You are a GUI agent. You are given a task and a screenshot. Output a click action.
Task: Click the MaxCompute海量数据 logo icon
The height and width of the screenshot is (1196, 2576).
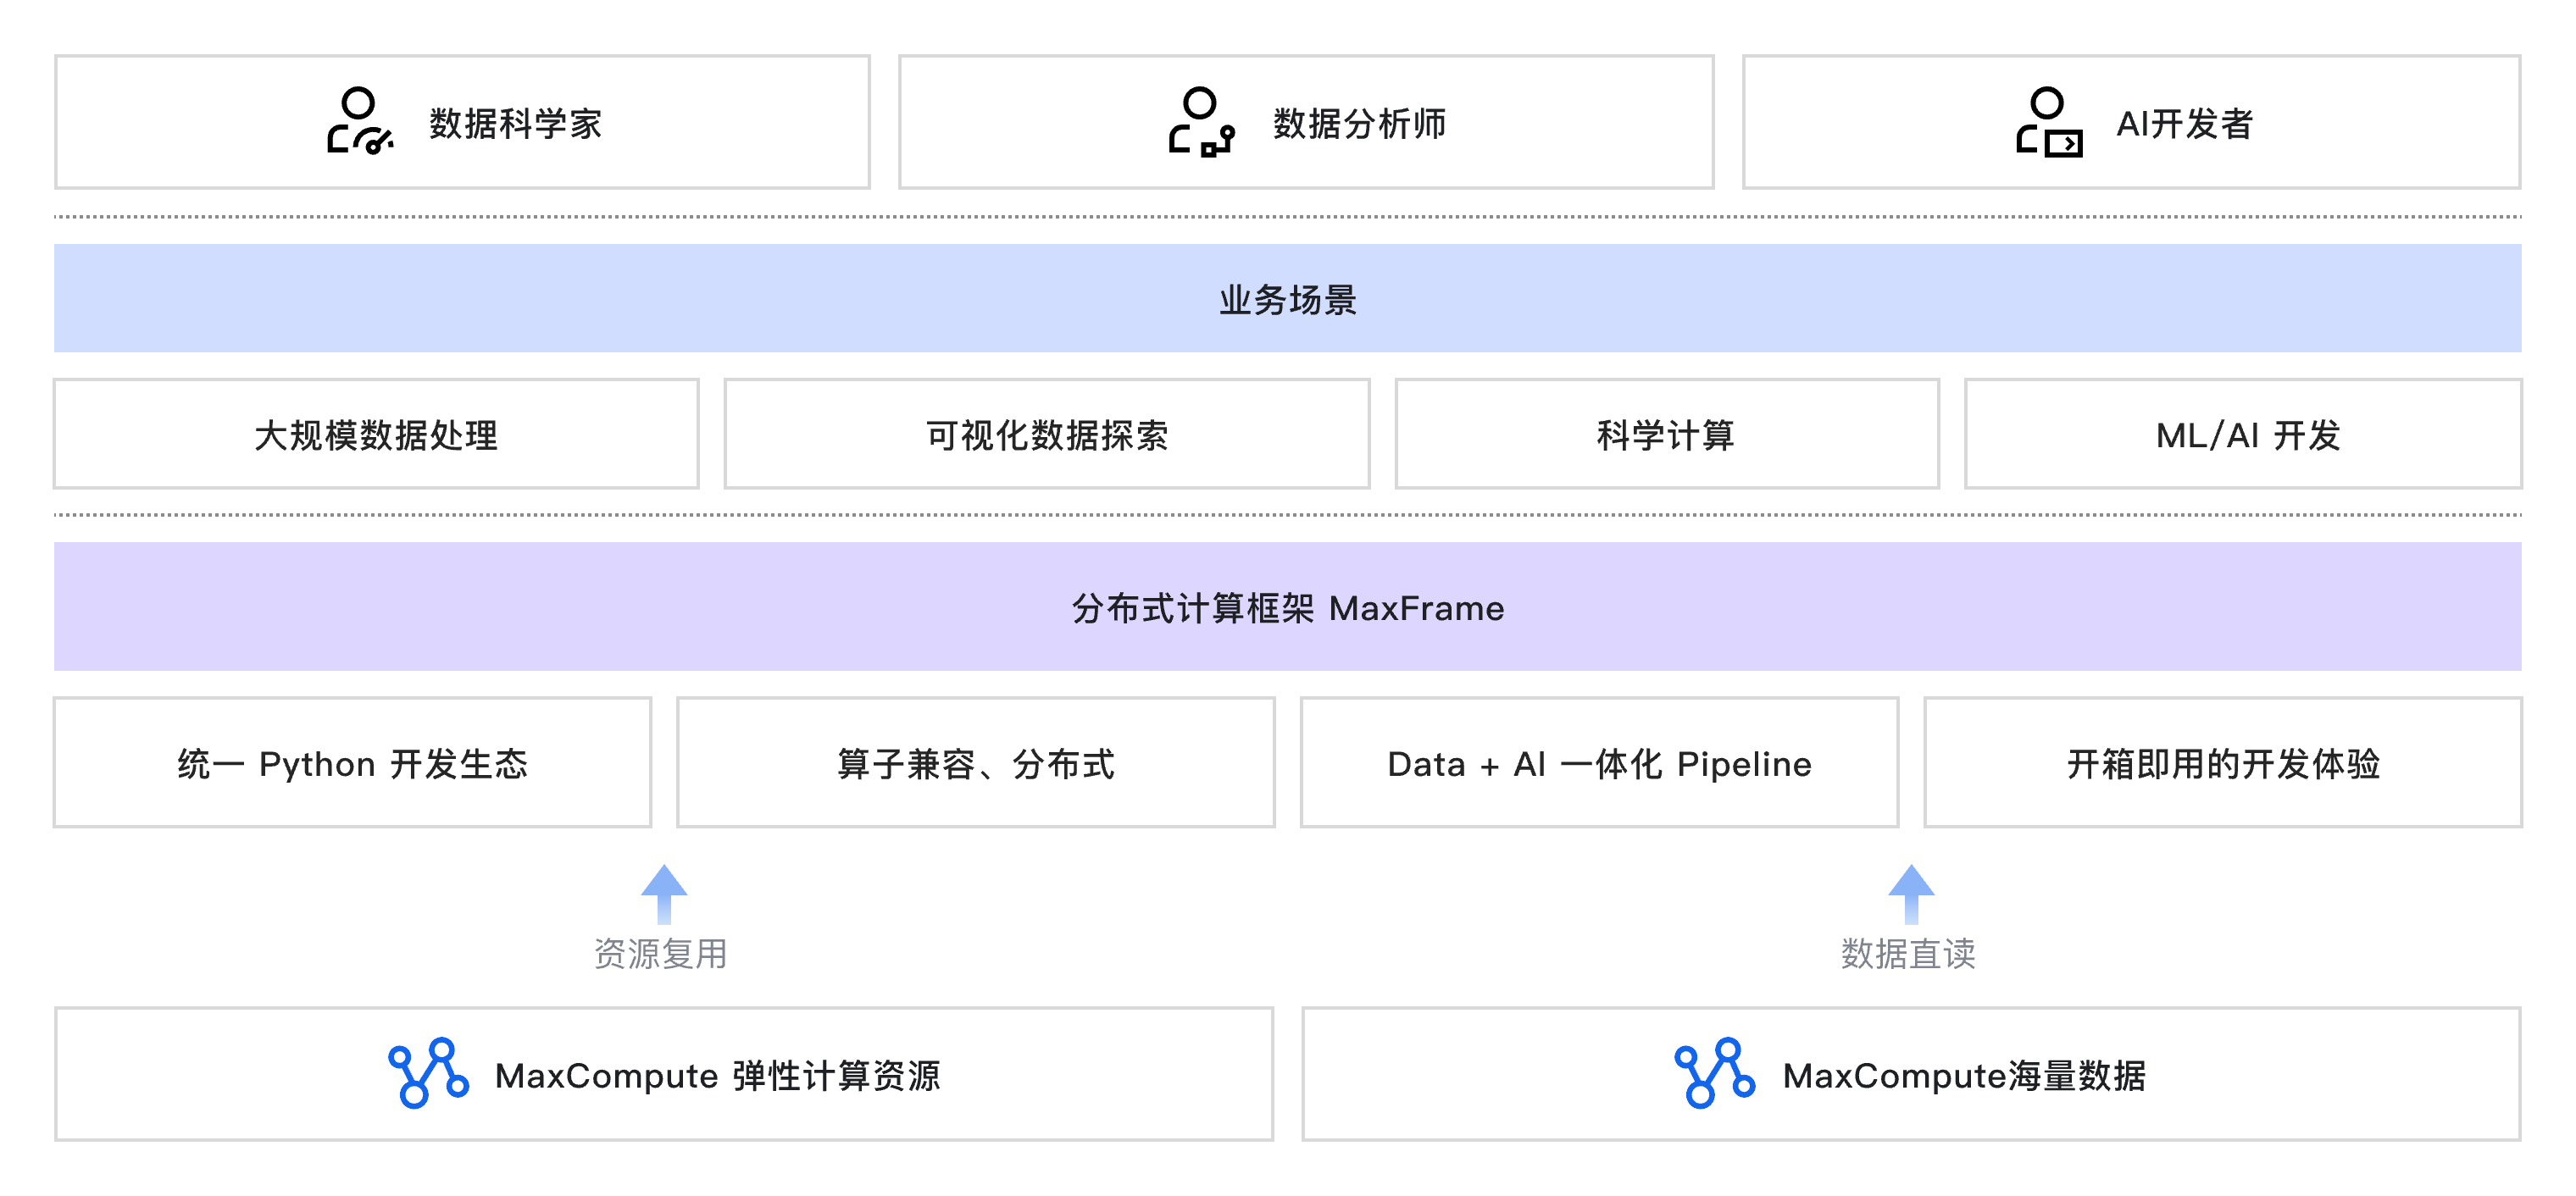click(x=1714, y=1073)
